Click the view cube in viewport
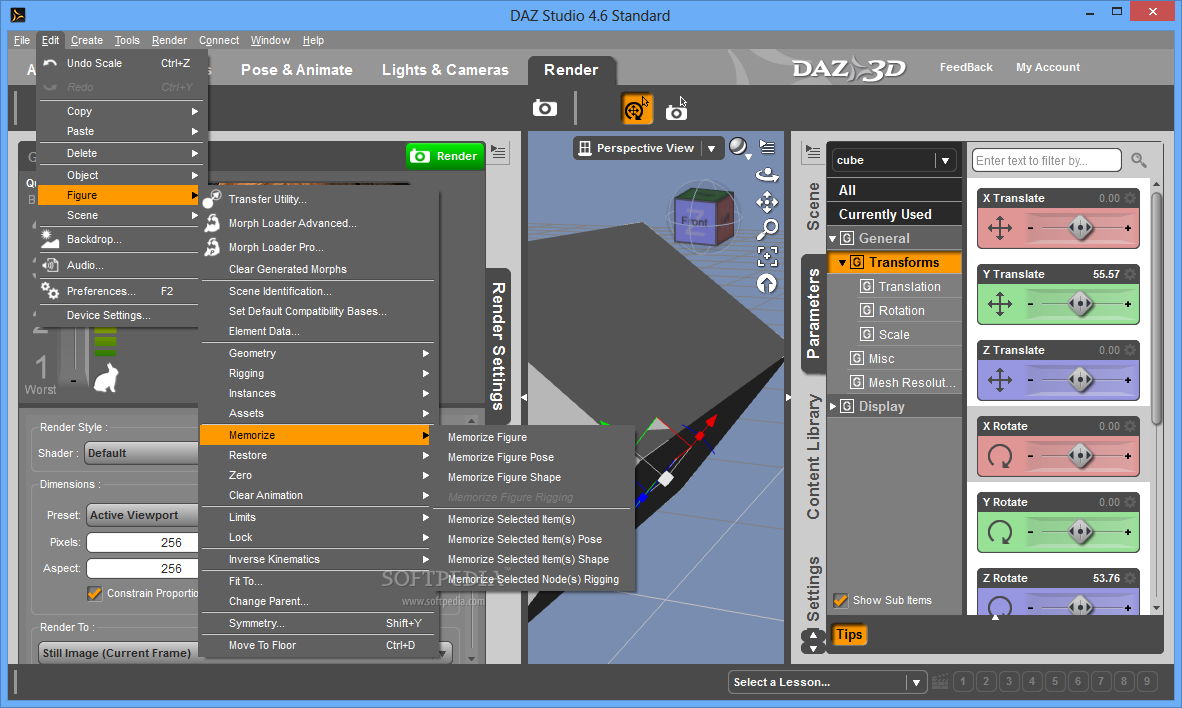1182x708 pixels. tap(704, 219)
